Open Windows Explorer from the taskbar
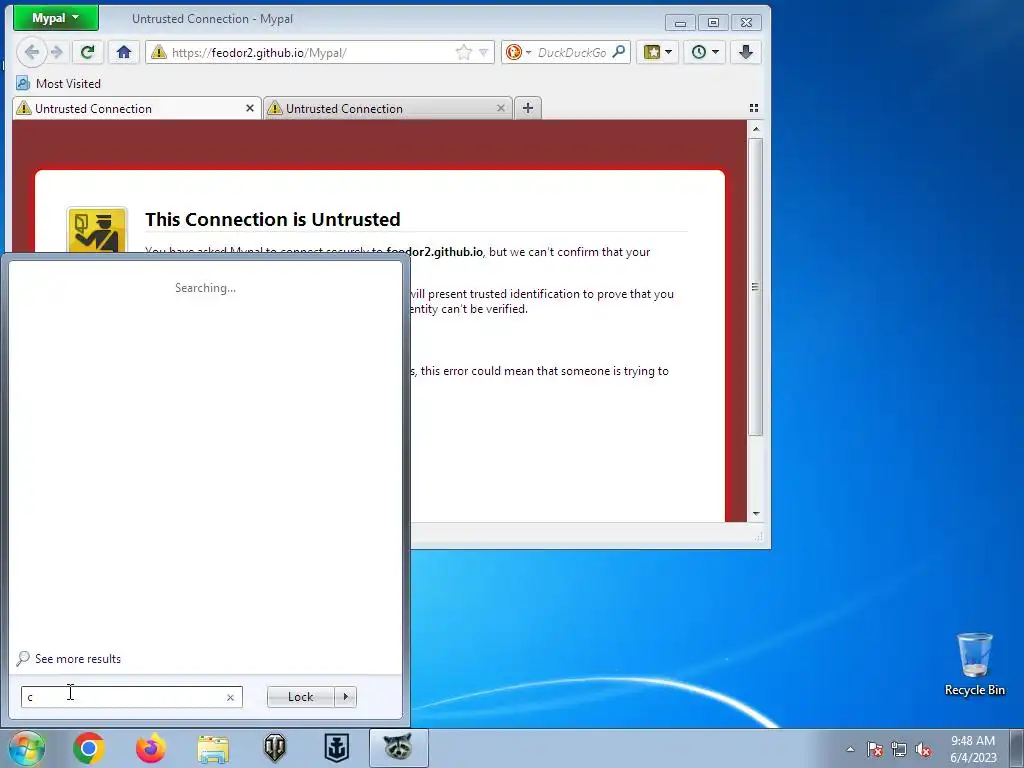This screenshot has height=768, width=1024. coord(213,748)
